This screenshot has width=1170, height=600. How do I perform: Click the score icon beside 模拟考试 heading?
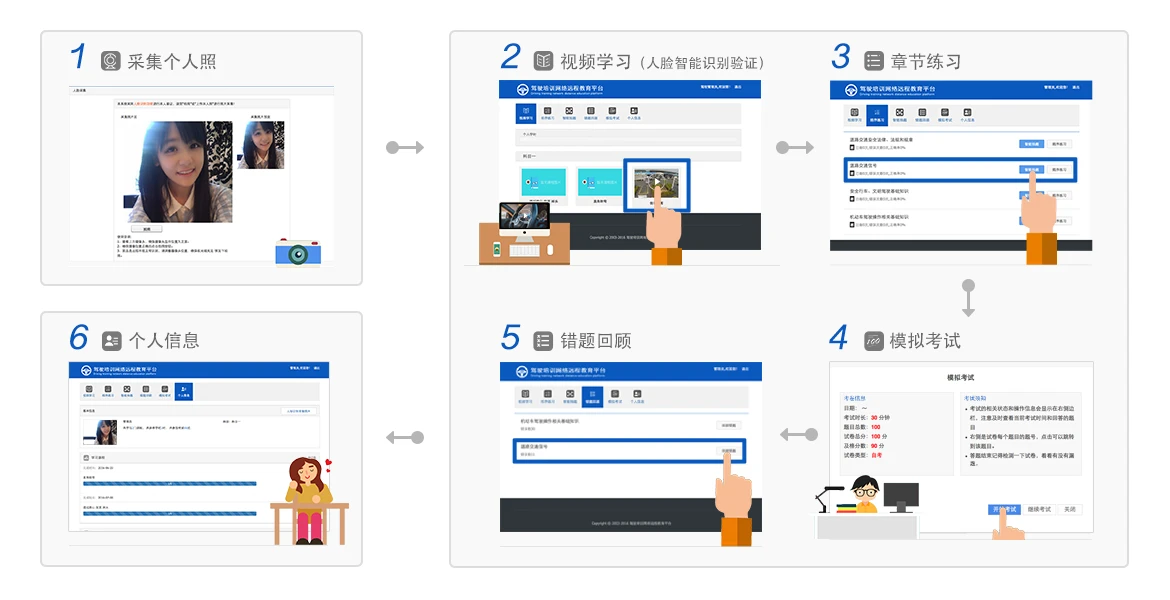coord(873,341)
